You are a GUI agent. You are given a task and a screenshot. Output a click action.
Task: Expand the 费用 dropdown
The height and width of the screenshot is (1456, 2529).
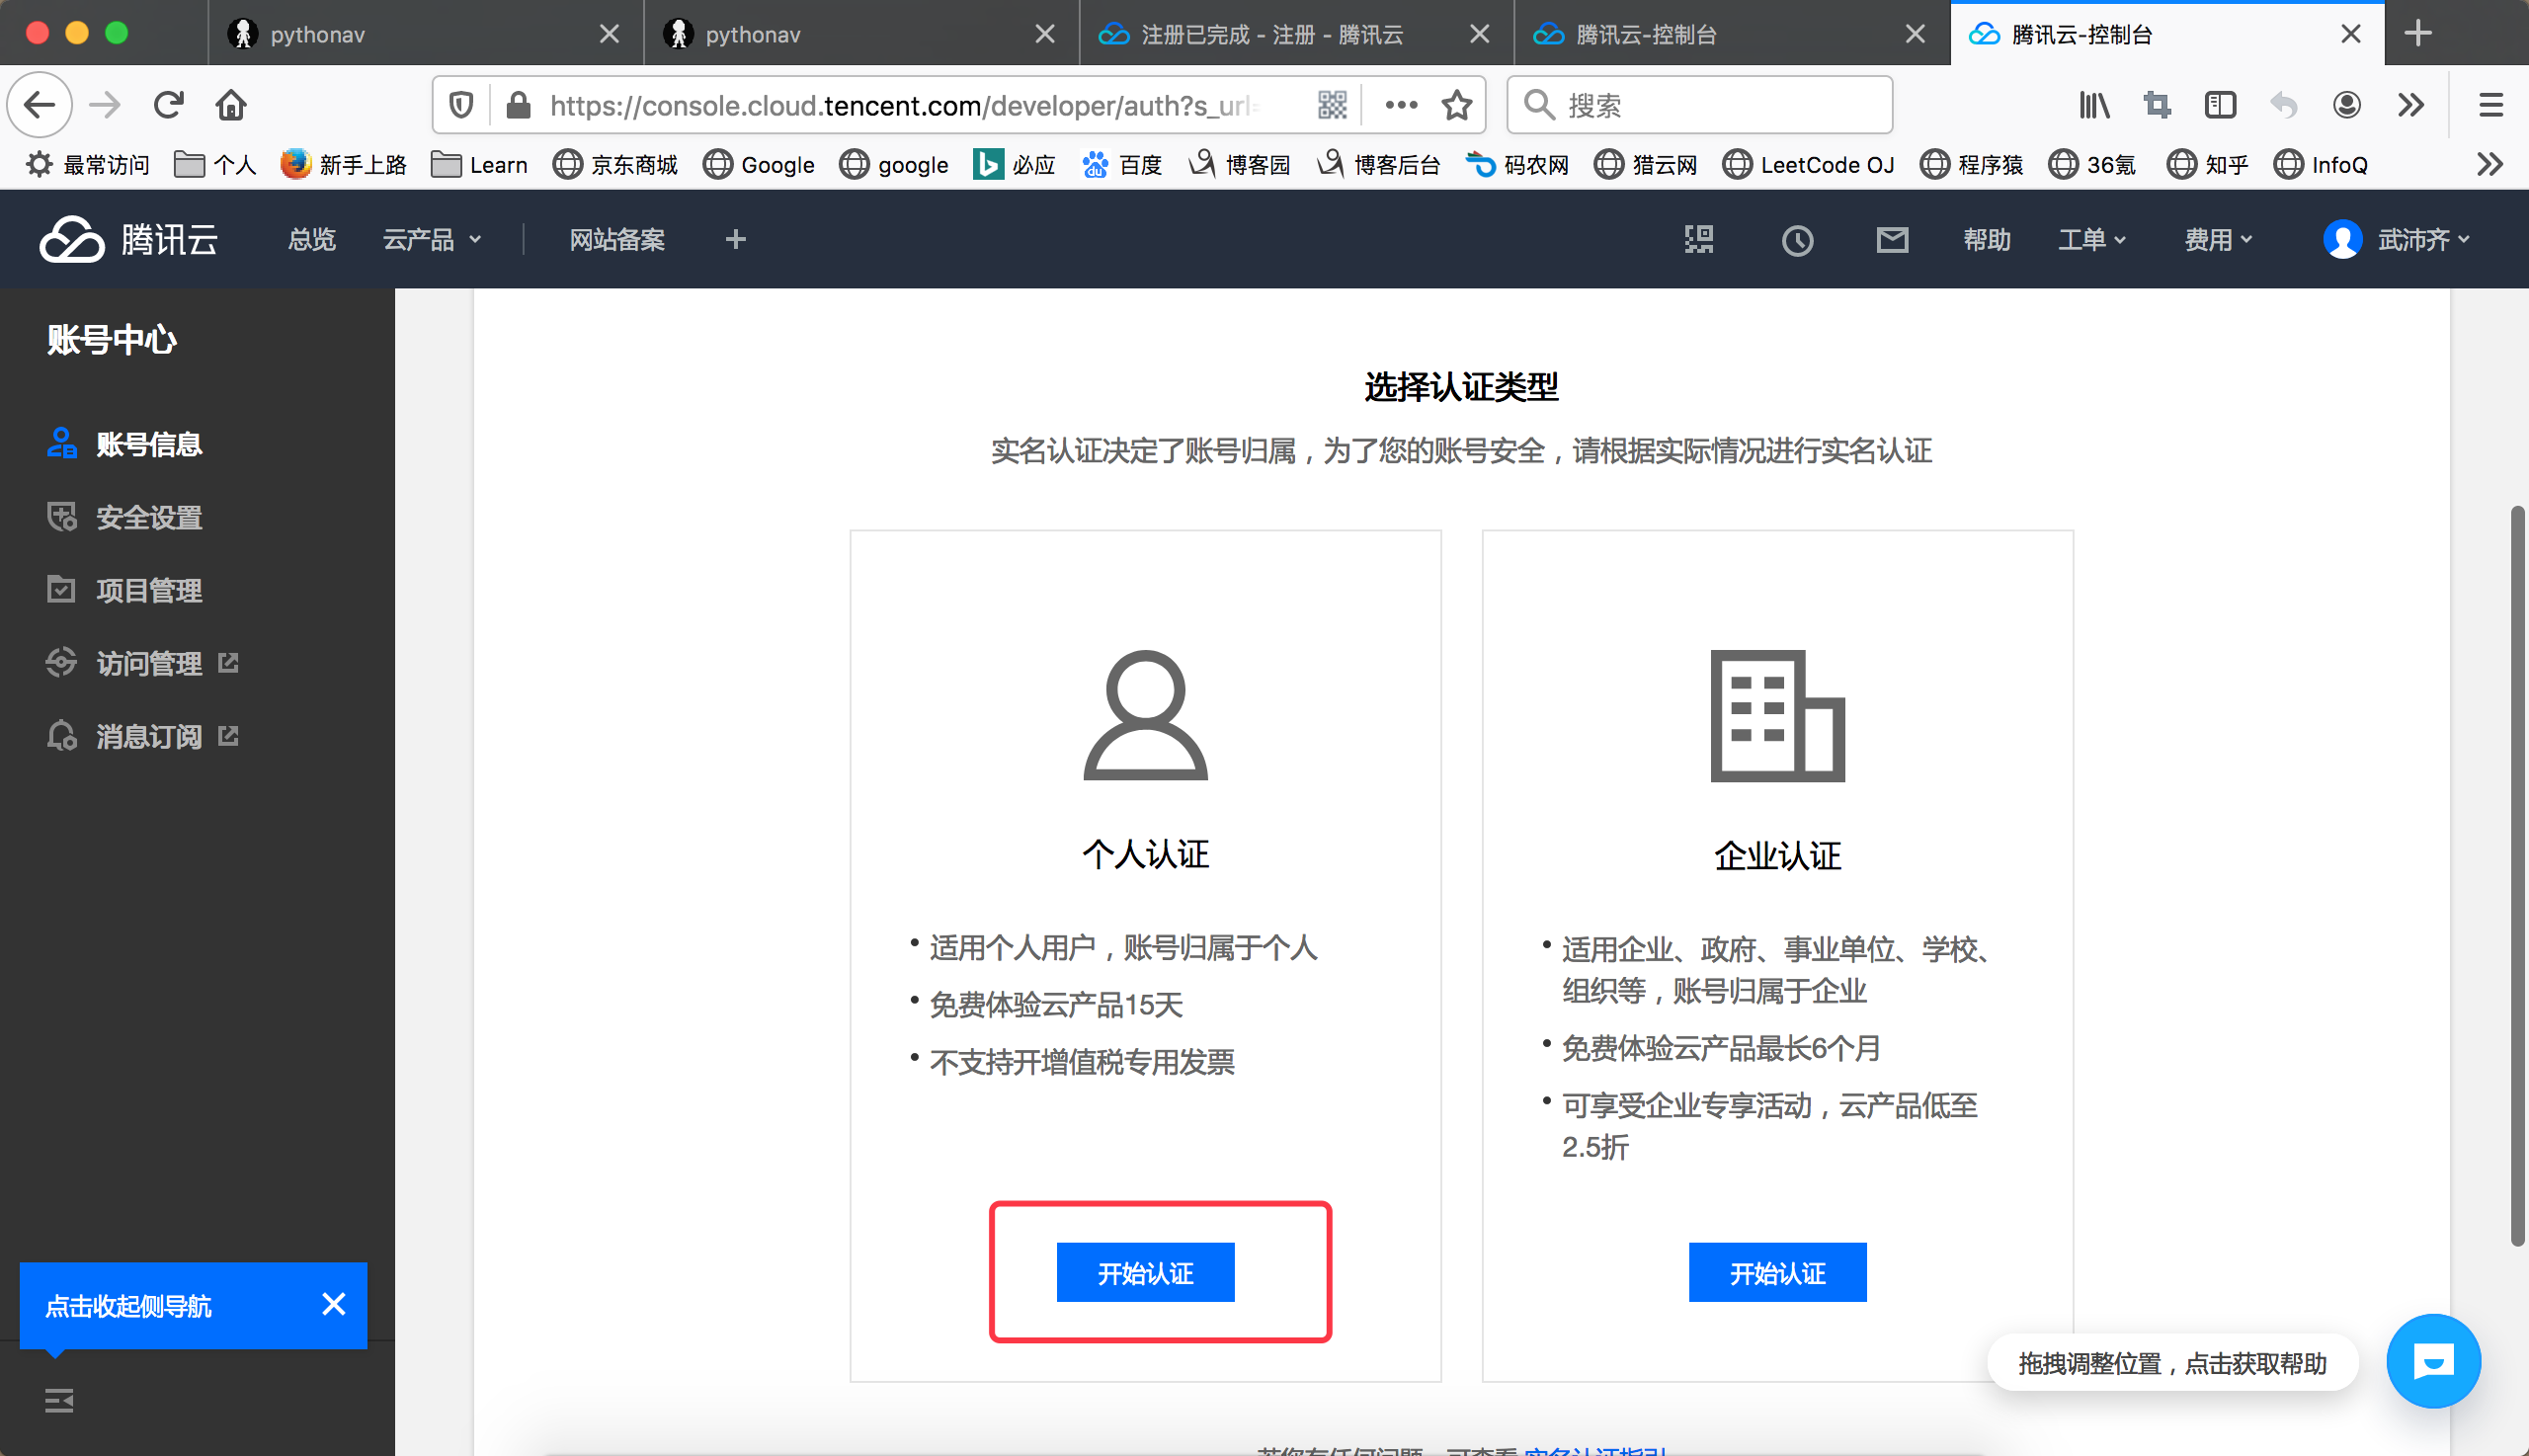tap(2218, 240)
